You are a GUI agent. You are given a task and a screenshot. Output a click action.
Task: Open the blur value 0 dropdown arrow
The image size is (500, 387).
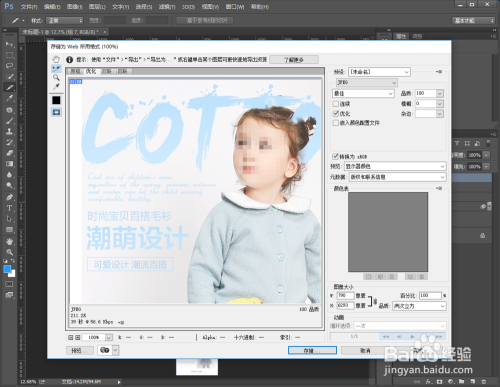tap(440, 104)
